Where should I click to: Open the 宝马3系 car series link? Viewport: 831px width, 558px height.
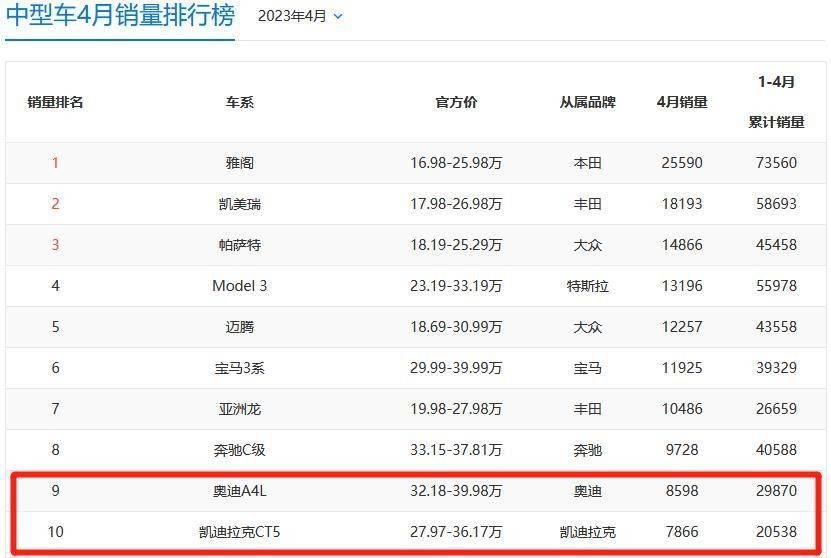[x=240, y=368]
